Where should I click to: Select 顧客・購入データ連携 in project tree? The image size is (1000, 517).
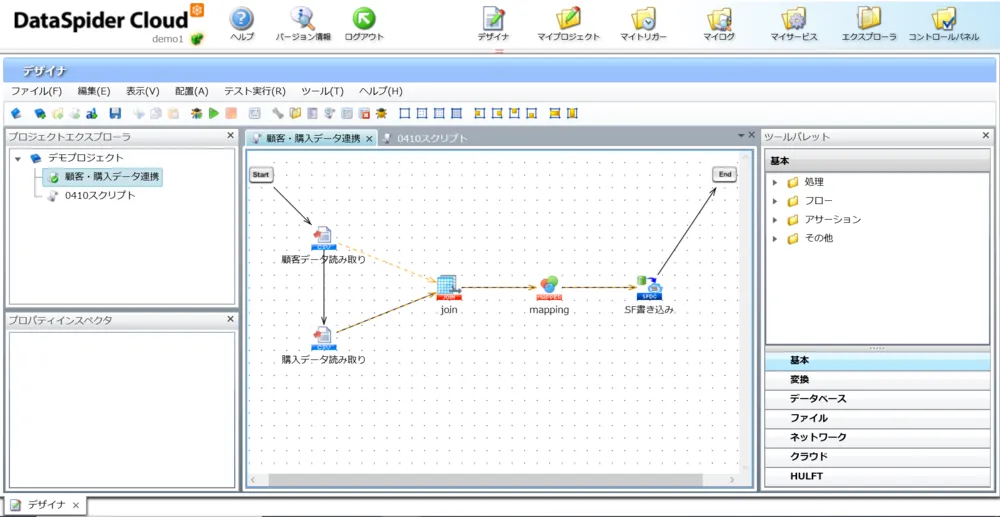tap(105, 177)
